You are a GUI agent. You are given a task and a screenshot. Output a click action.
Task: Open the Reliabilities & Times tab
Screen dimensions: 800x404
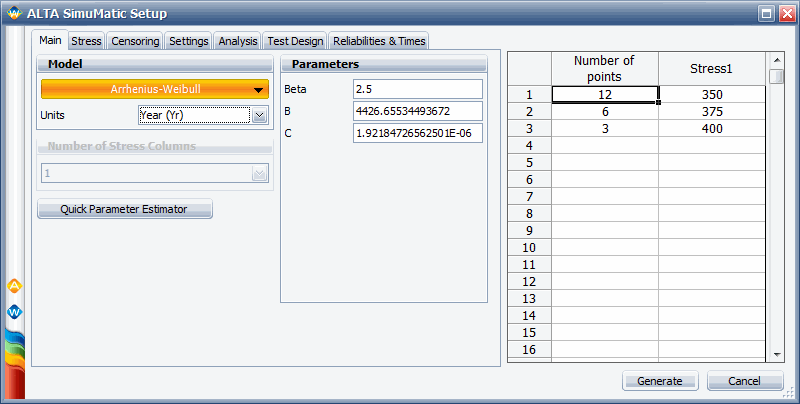pyautogui.click(x=379, y=41)
